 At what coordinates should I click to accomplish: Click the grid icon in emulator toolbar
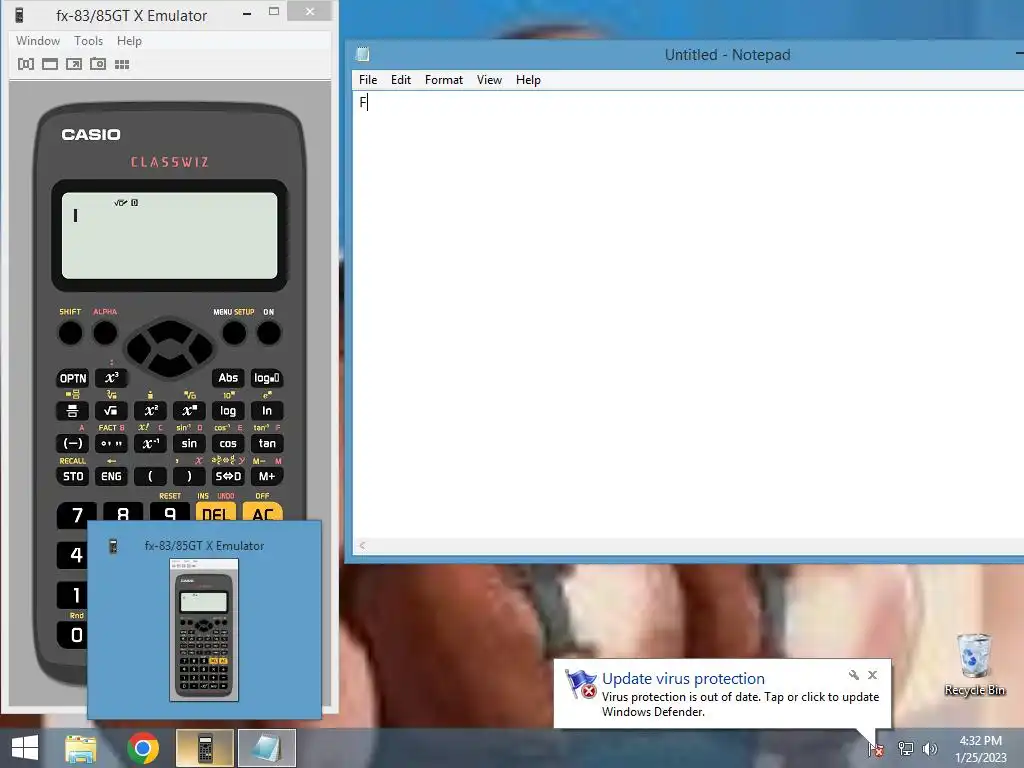coord(122,64)
